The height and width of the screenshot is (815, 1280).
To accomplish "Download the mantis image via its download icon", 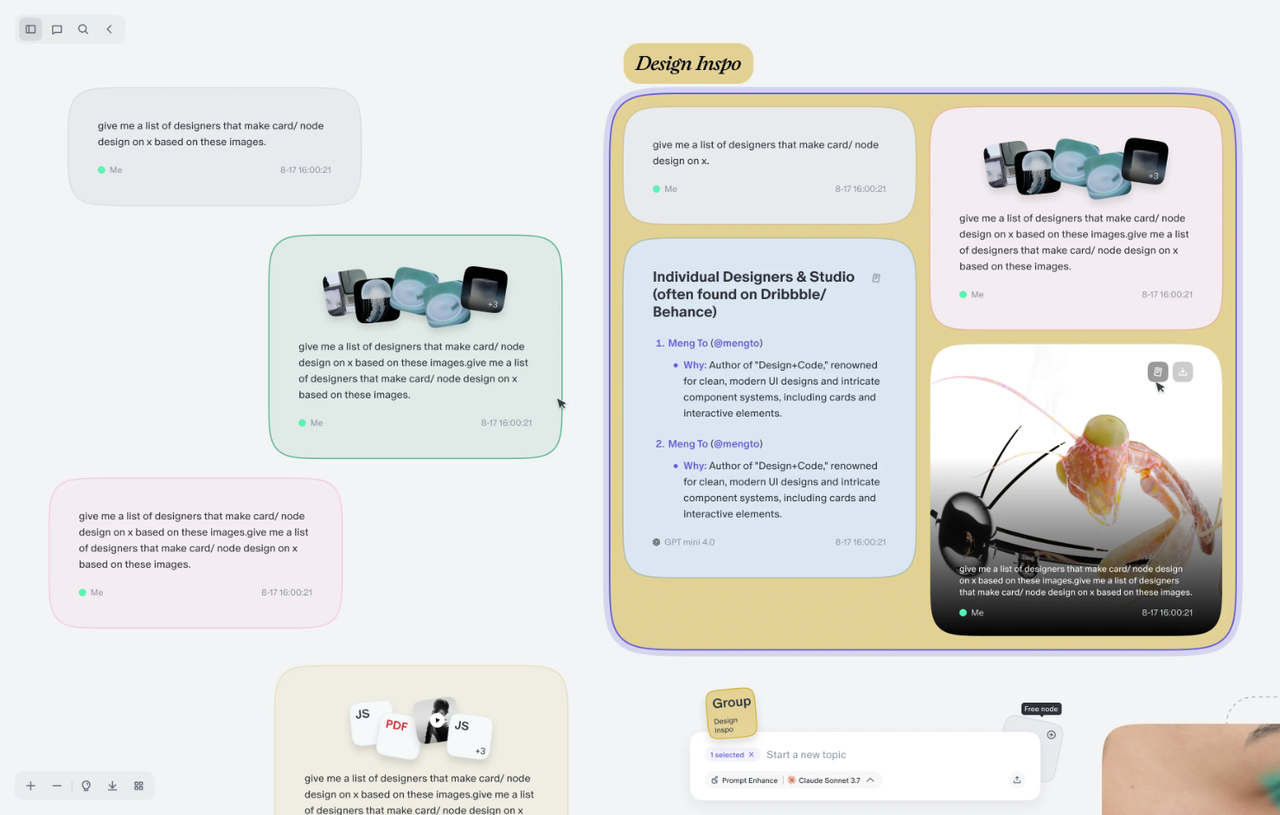I will (1182, 371).
